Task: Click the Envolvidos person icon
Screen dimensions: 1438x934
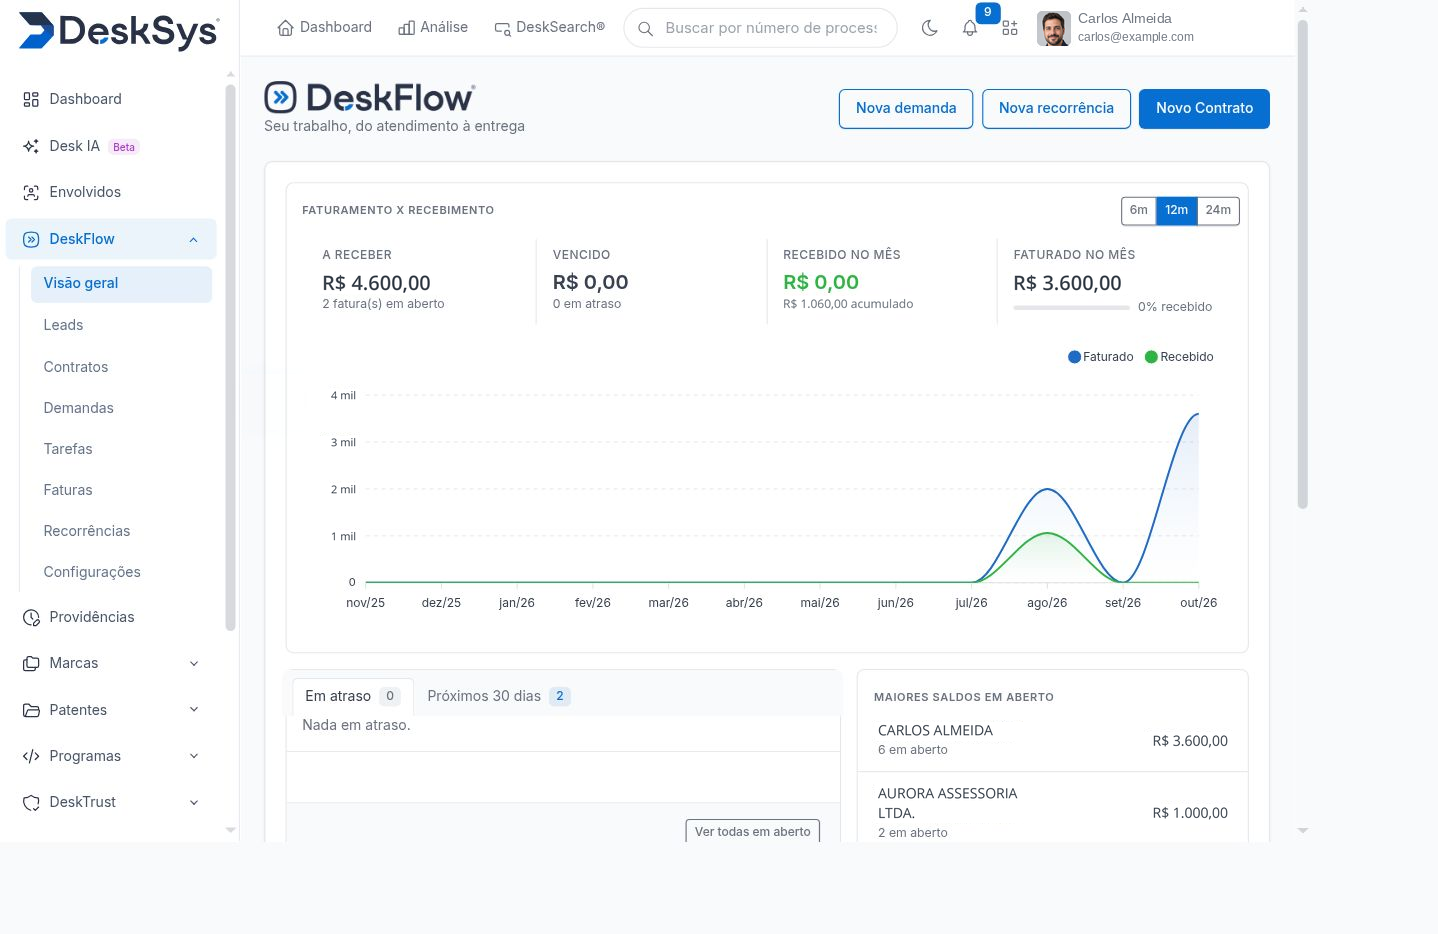Action: [31, 192]
